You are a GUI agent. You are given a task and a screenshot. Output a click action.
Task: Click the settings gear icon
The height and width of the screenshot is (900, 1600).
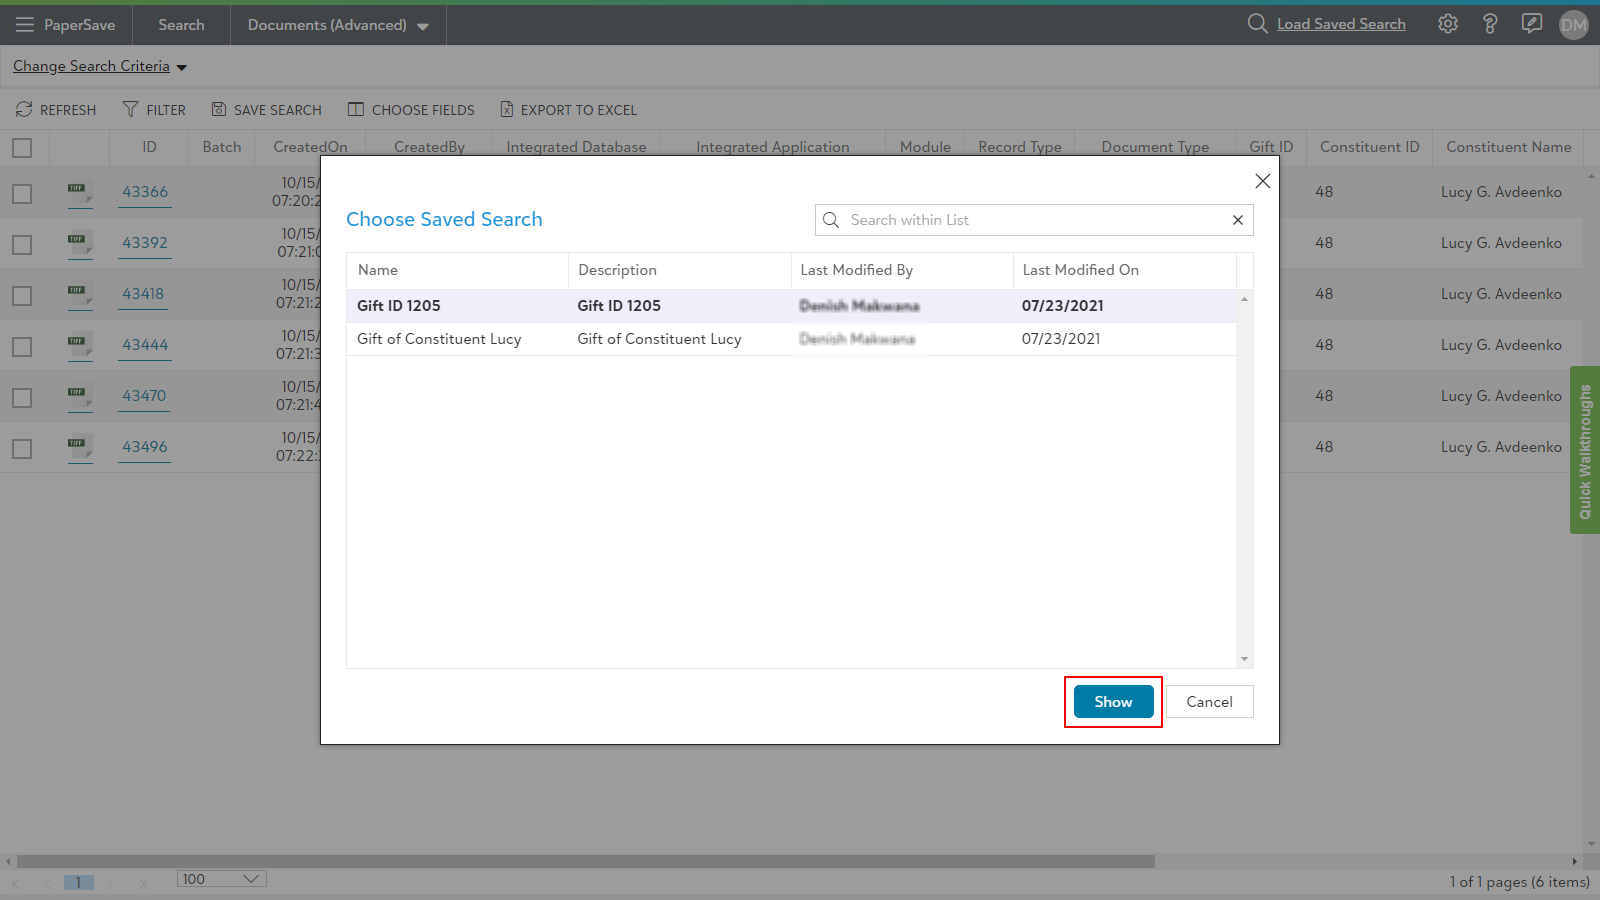coord(1448,24)
